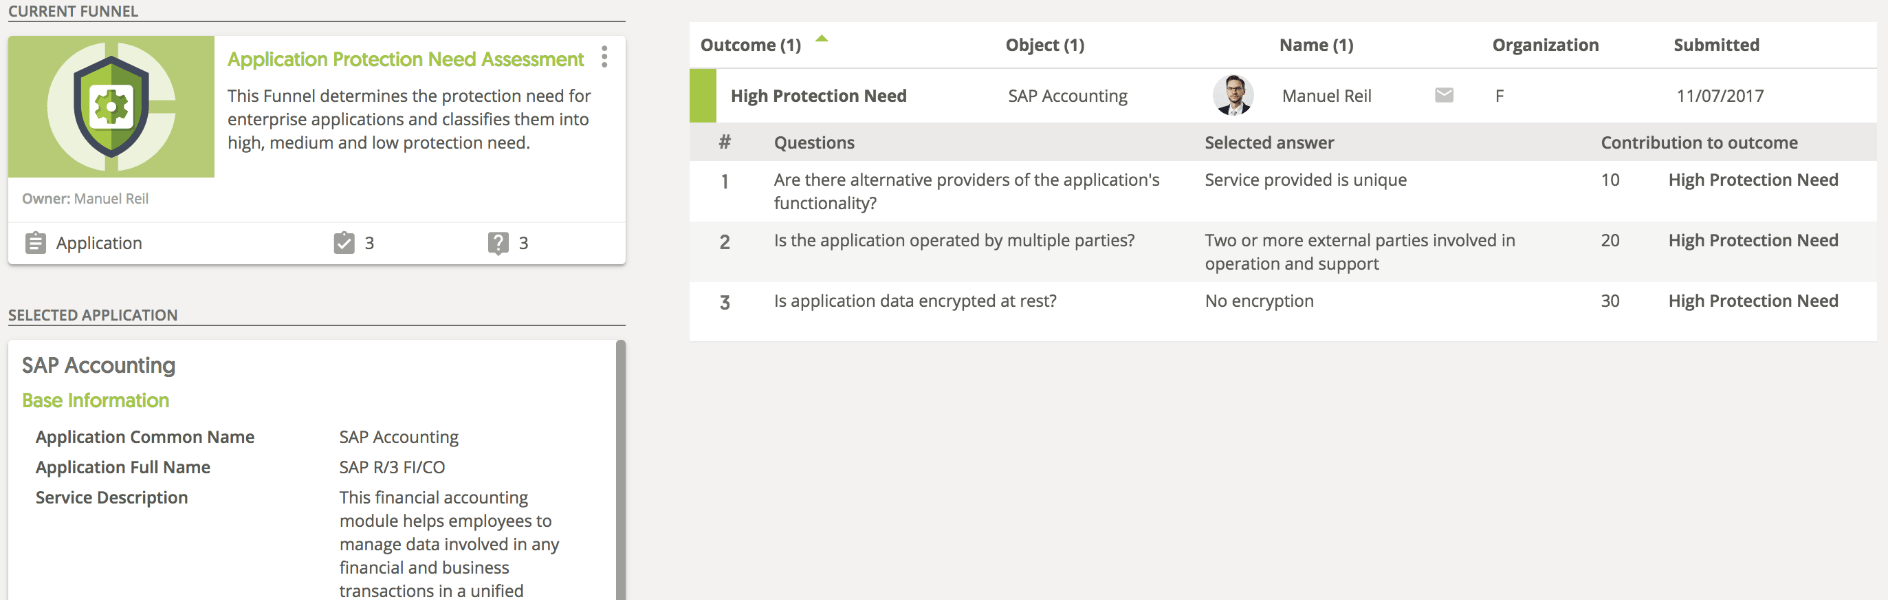Click Application Full Name label
The image size is (1888, 600).
point(123,467)
